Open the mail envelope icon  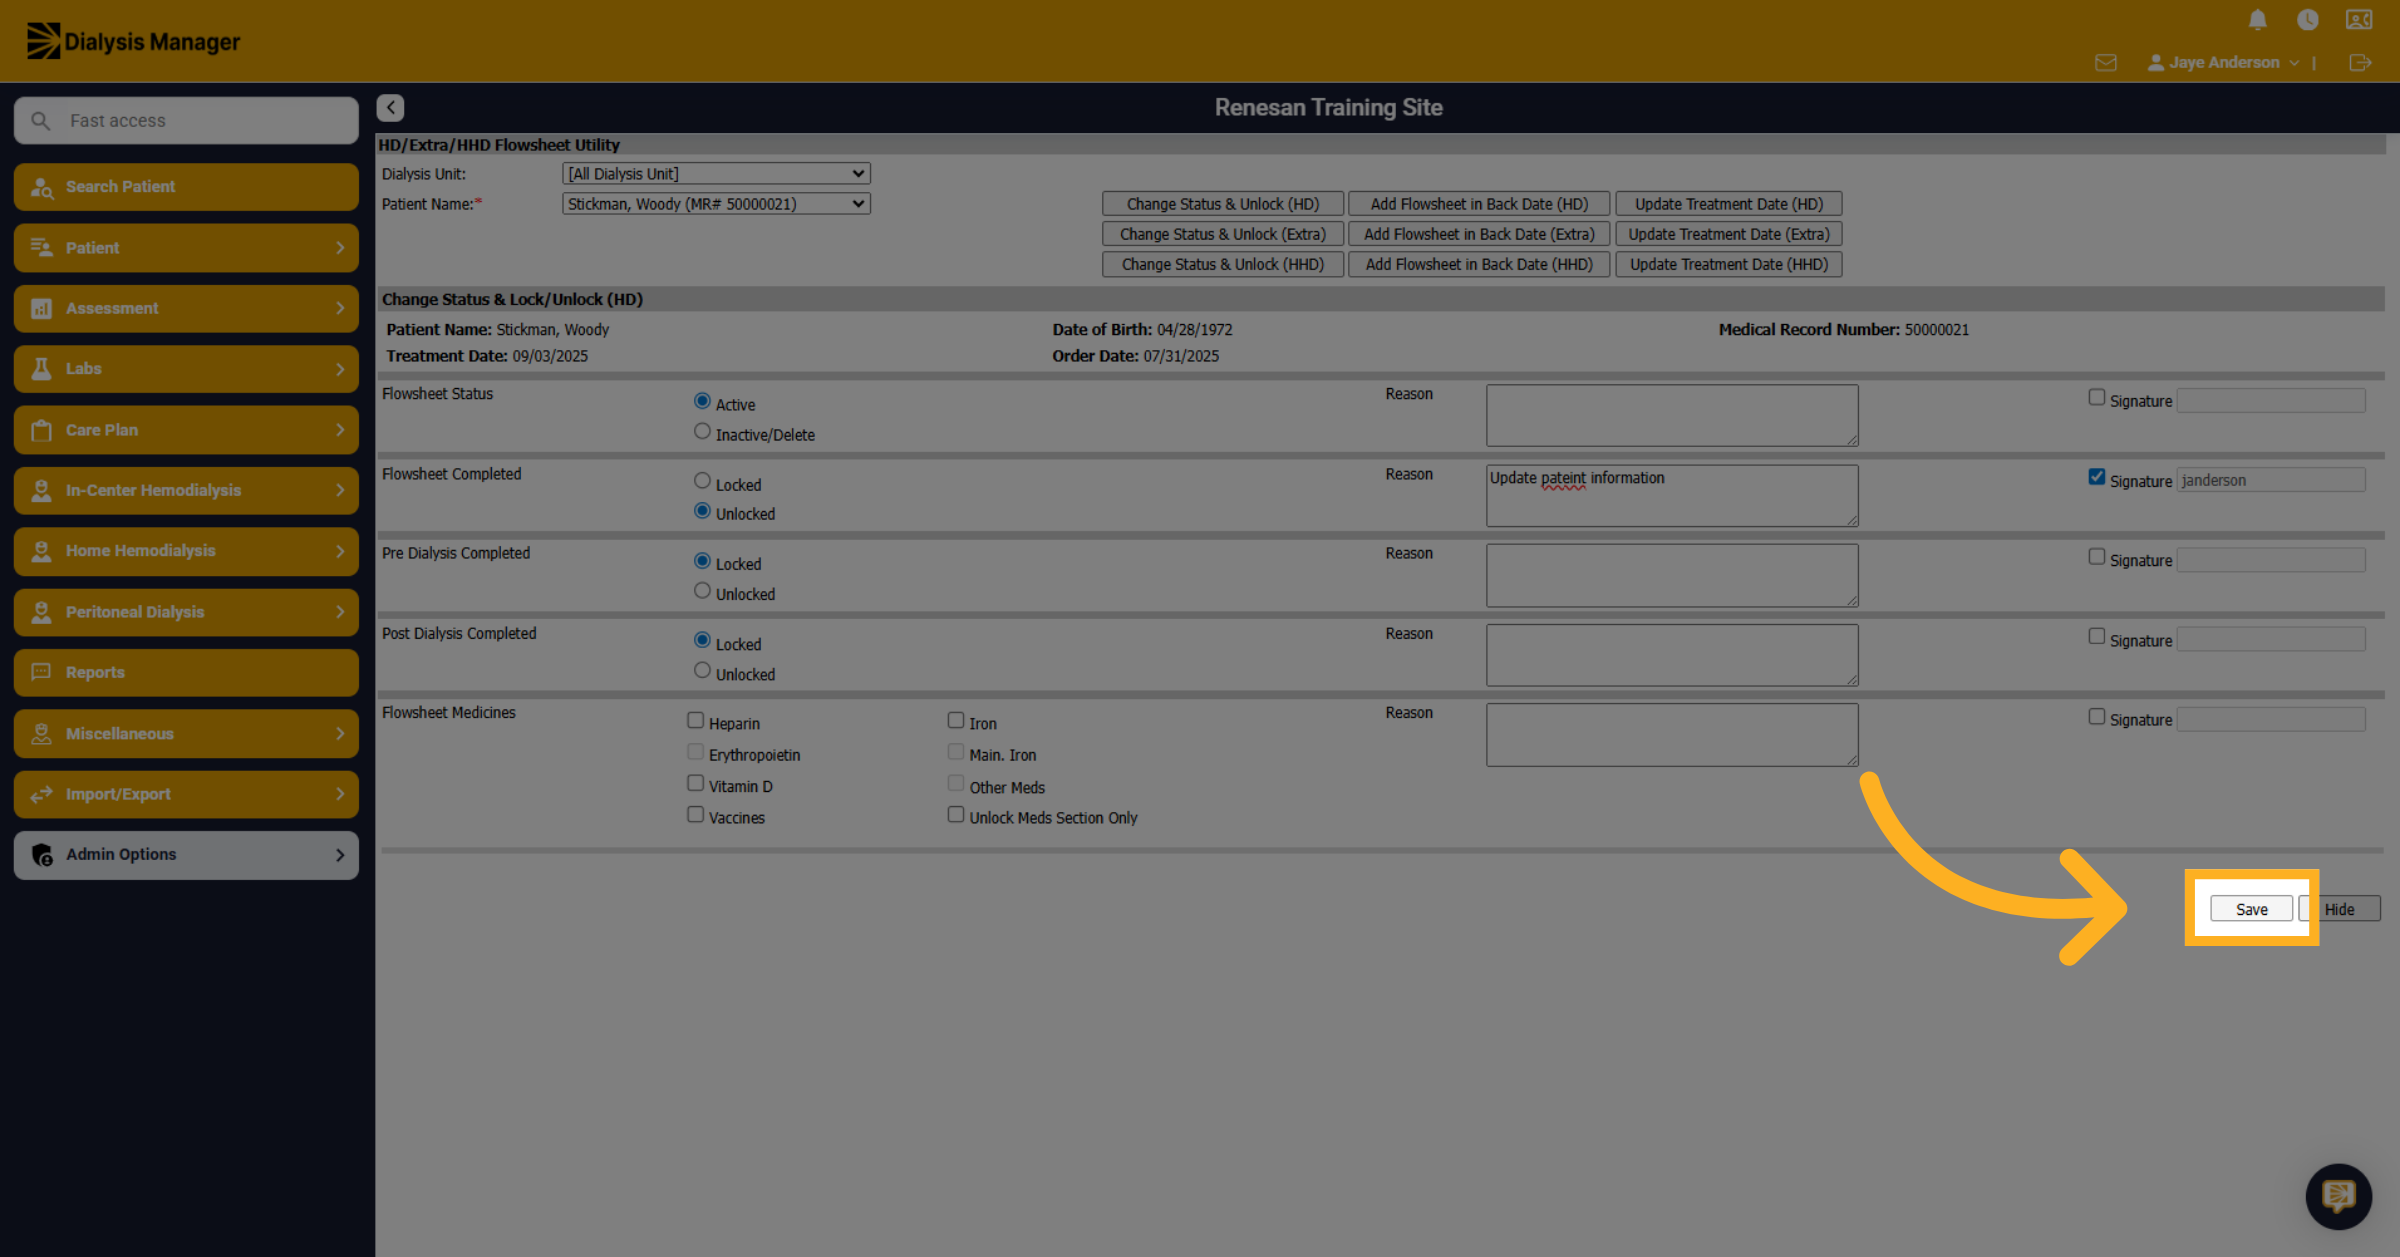coord(2106,62)
